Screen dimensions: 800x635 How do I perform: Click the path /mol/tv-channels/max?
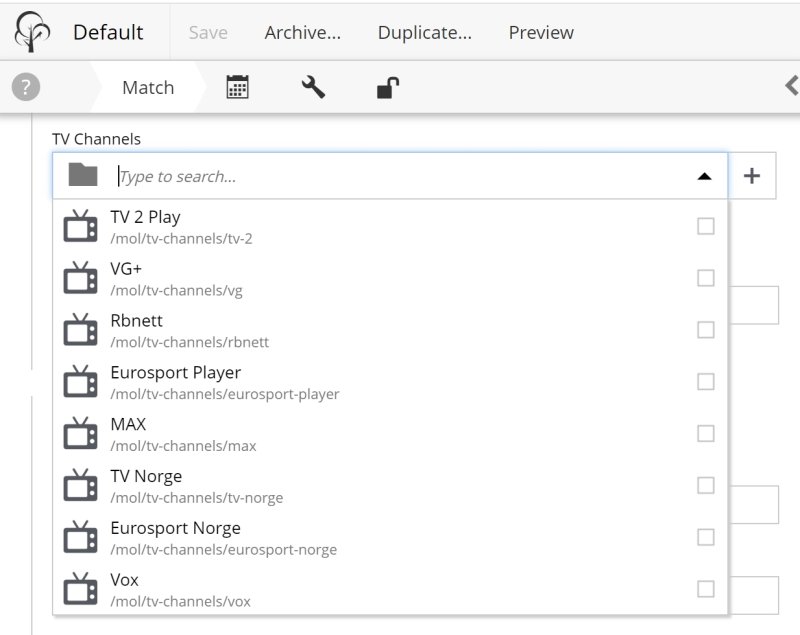click(x=183, y=446)
